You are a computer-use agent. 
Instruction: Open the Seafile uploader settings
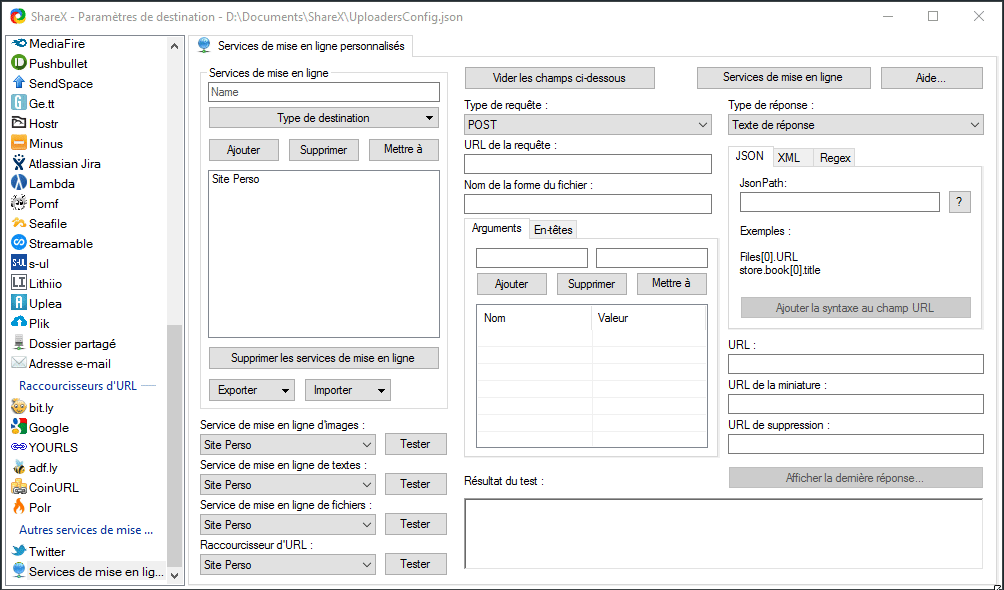pyautogui.click(x=48, y=223)
